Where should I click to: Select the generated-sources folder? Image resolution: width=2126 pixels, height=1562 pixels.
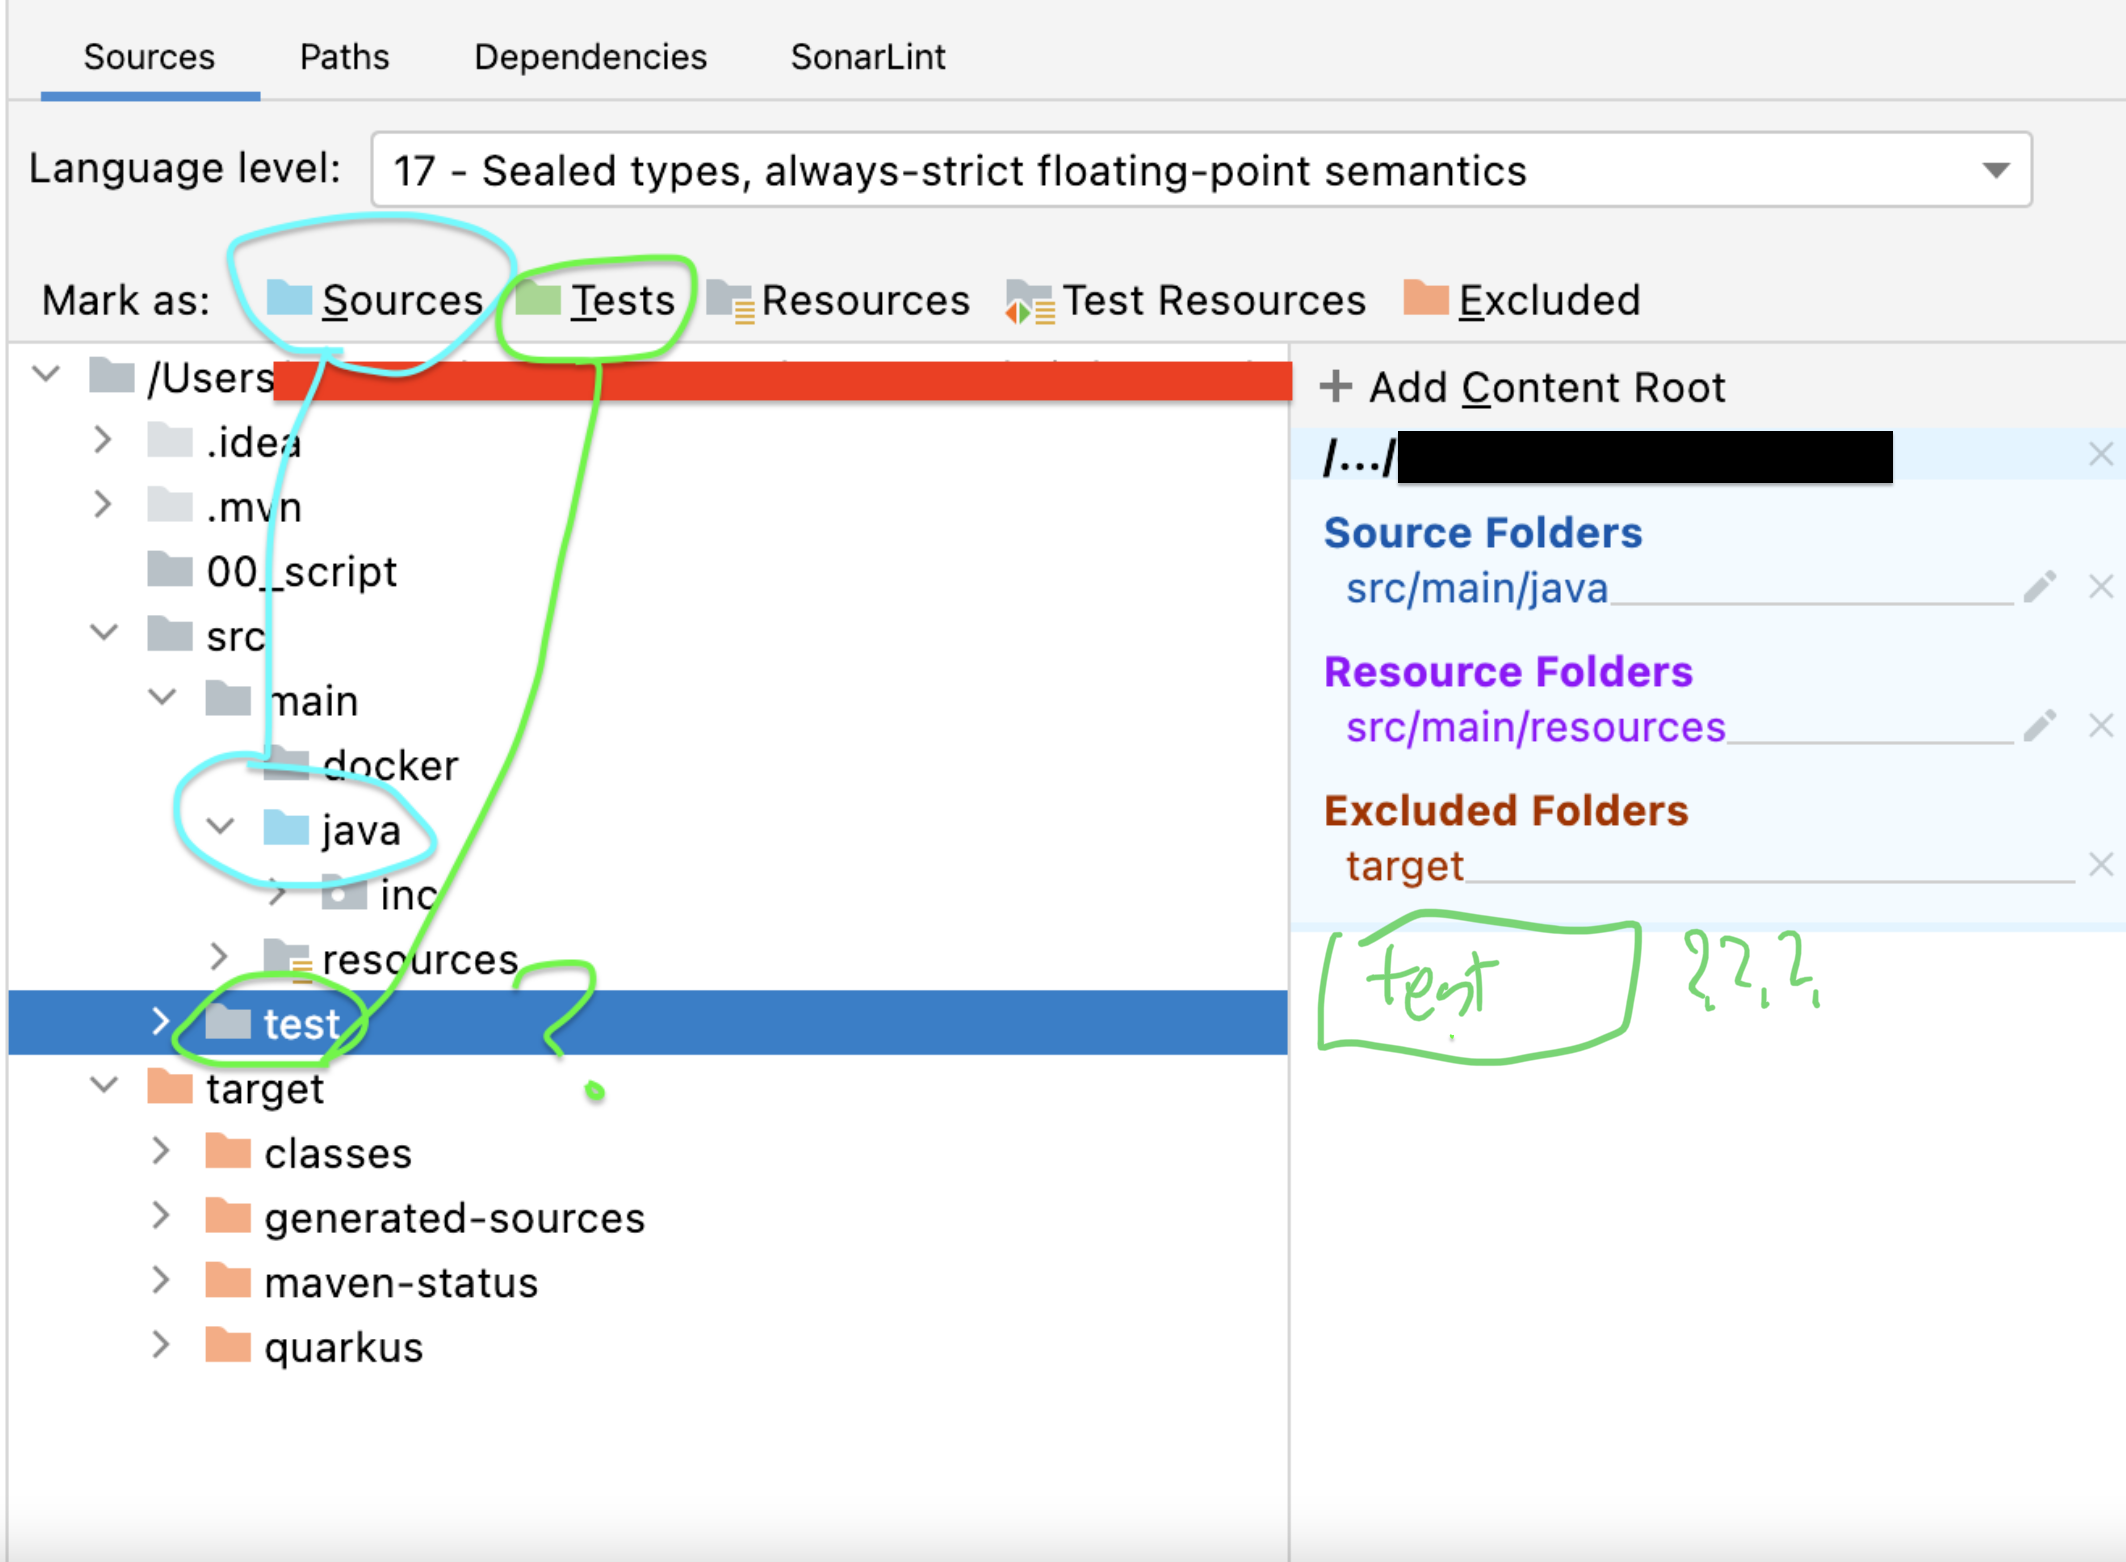point(453,1218)
